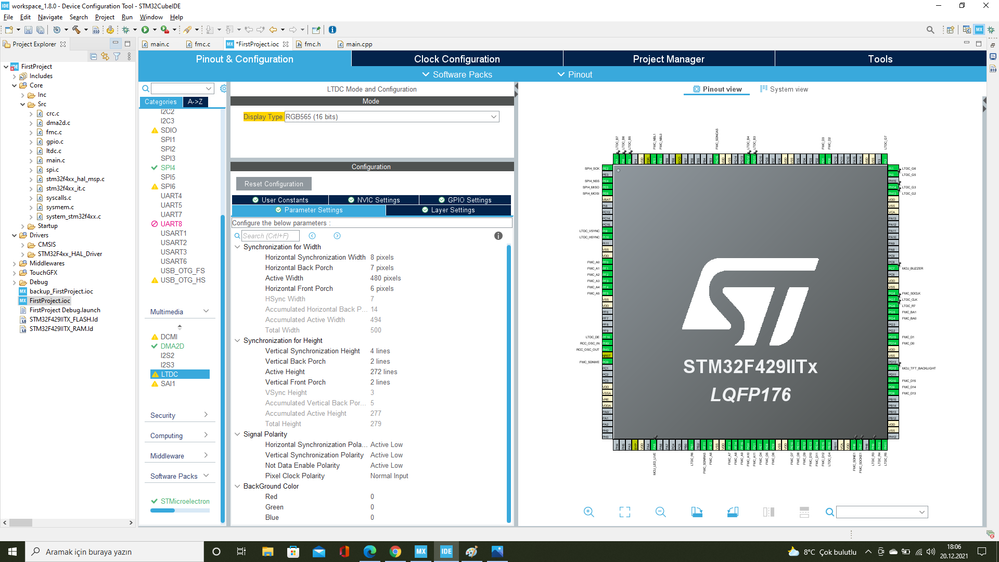Open the Project menu
Viewport: 999px width, 562px height.
pyautogui.click(x=104, y=17)
